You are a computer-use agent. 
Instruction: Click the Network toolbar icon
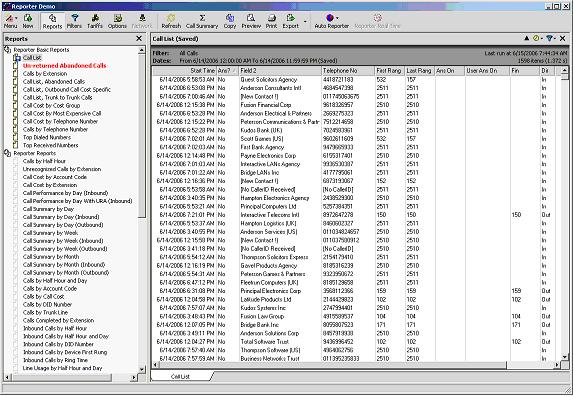click(141, 21)
